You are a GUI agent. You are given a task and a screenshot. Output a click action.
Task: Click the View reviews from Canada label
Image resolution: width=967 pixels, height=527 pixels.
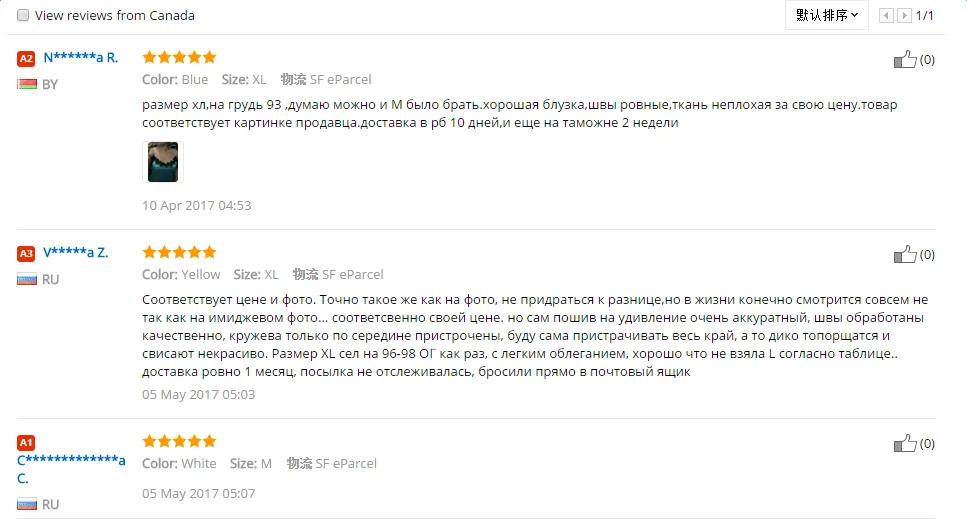point(115,15)
